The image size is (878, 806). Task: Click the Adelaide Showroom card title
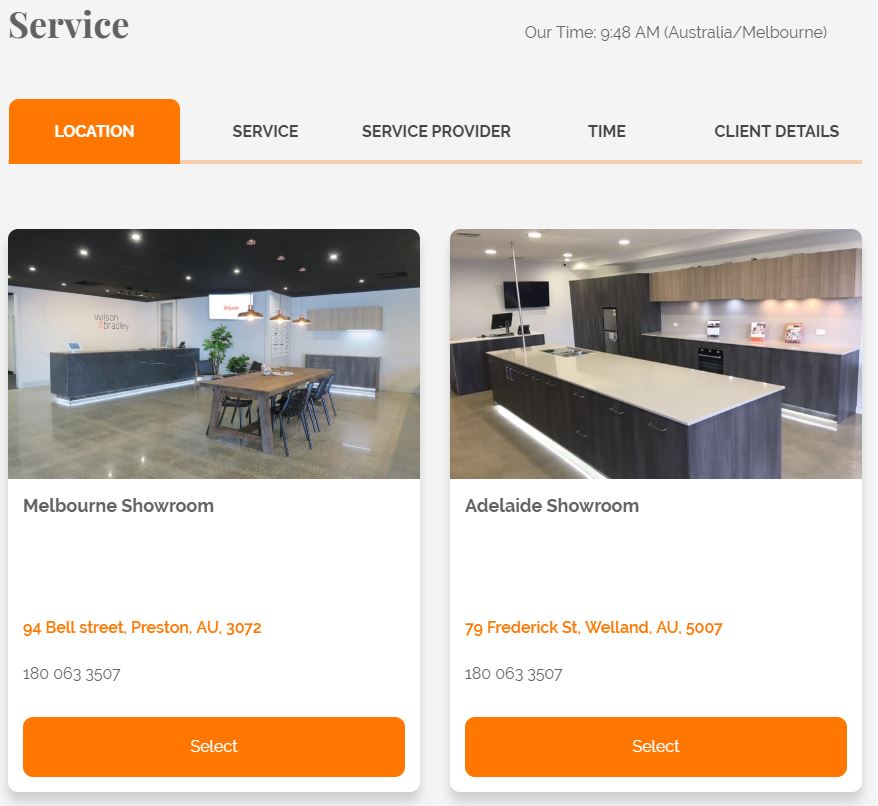click(x=552, y=506)
